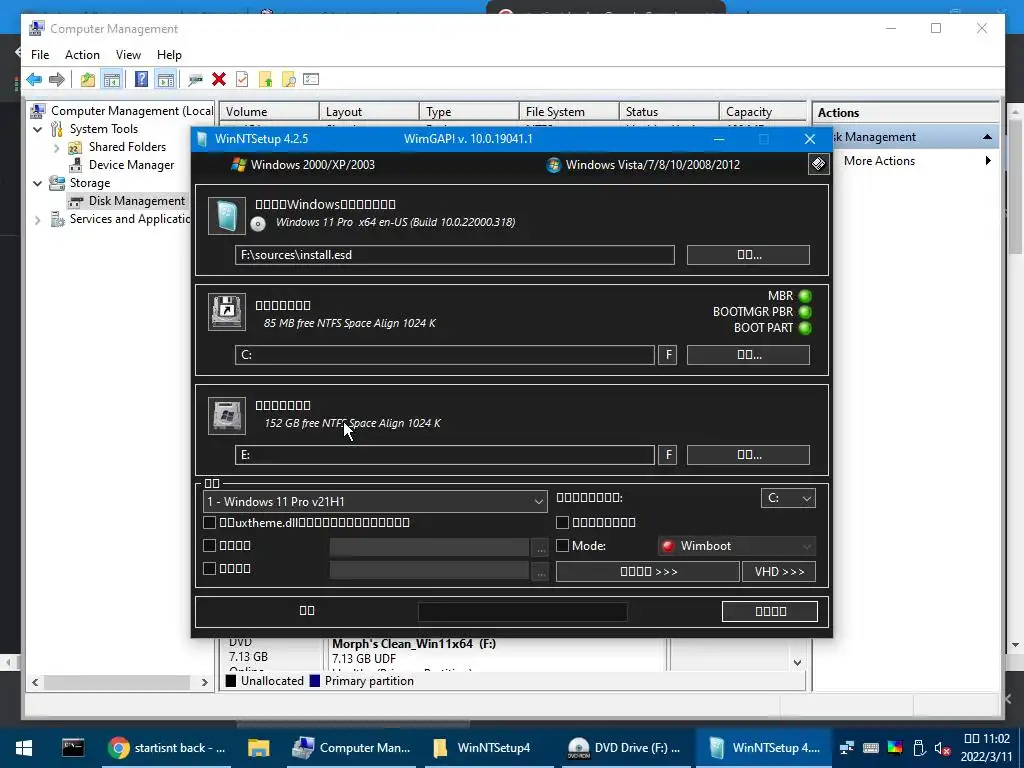1024x768 pixels.
Task: Click the folder with magnifier toolbar icon
Action: [288, 80]
